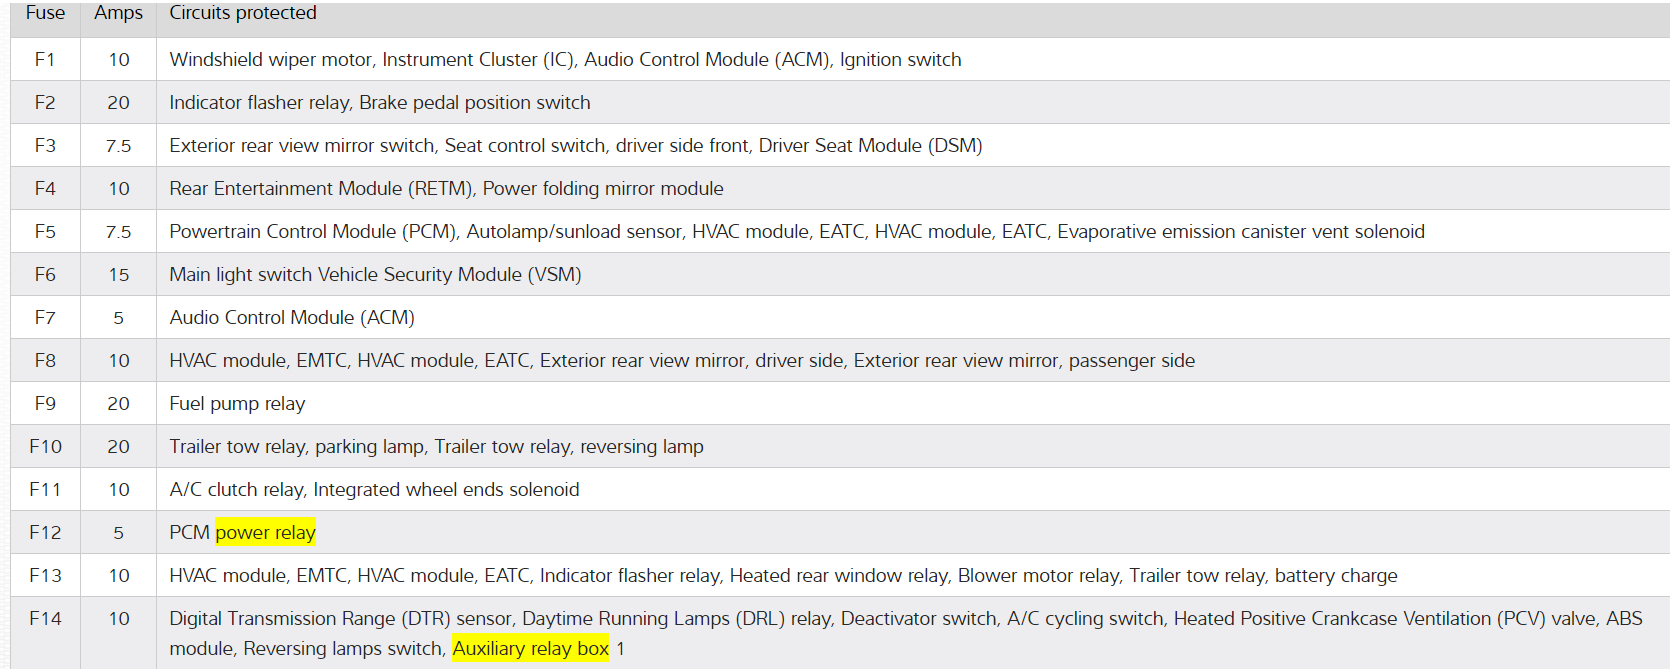Click the F2 Indicator flasher relay description
This screenshot has height=669, width=1670.
(x=379, y=103)
